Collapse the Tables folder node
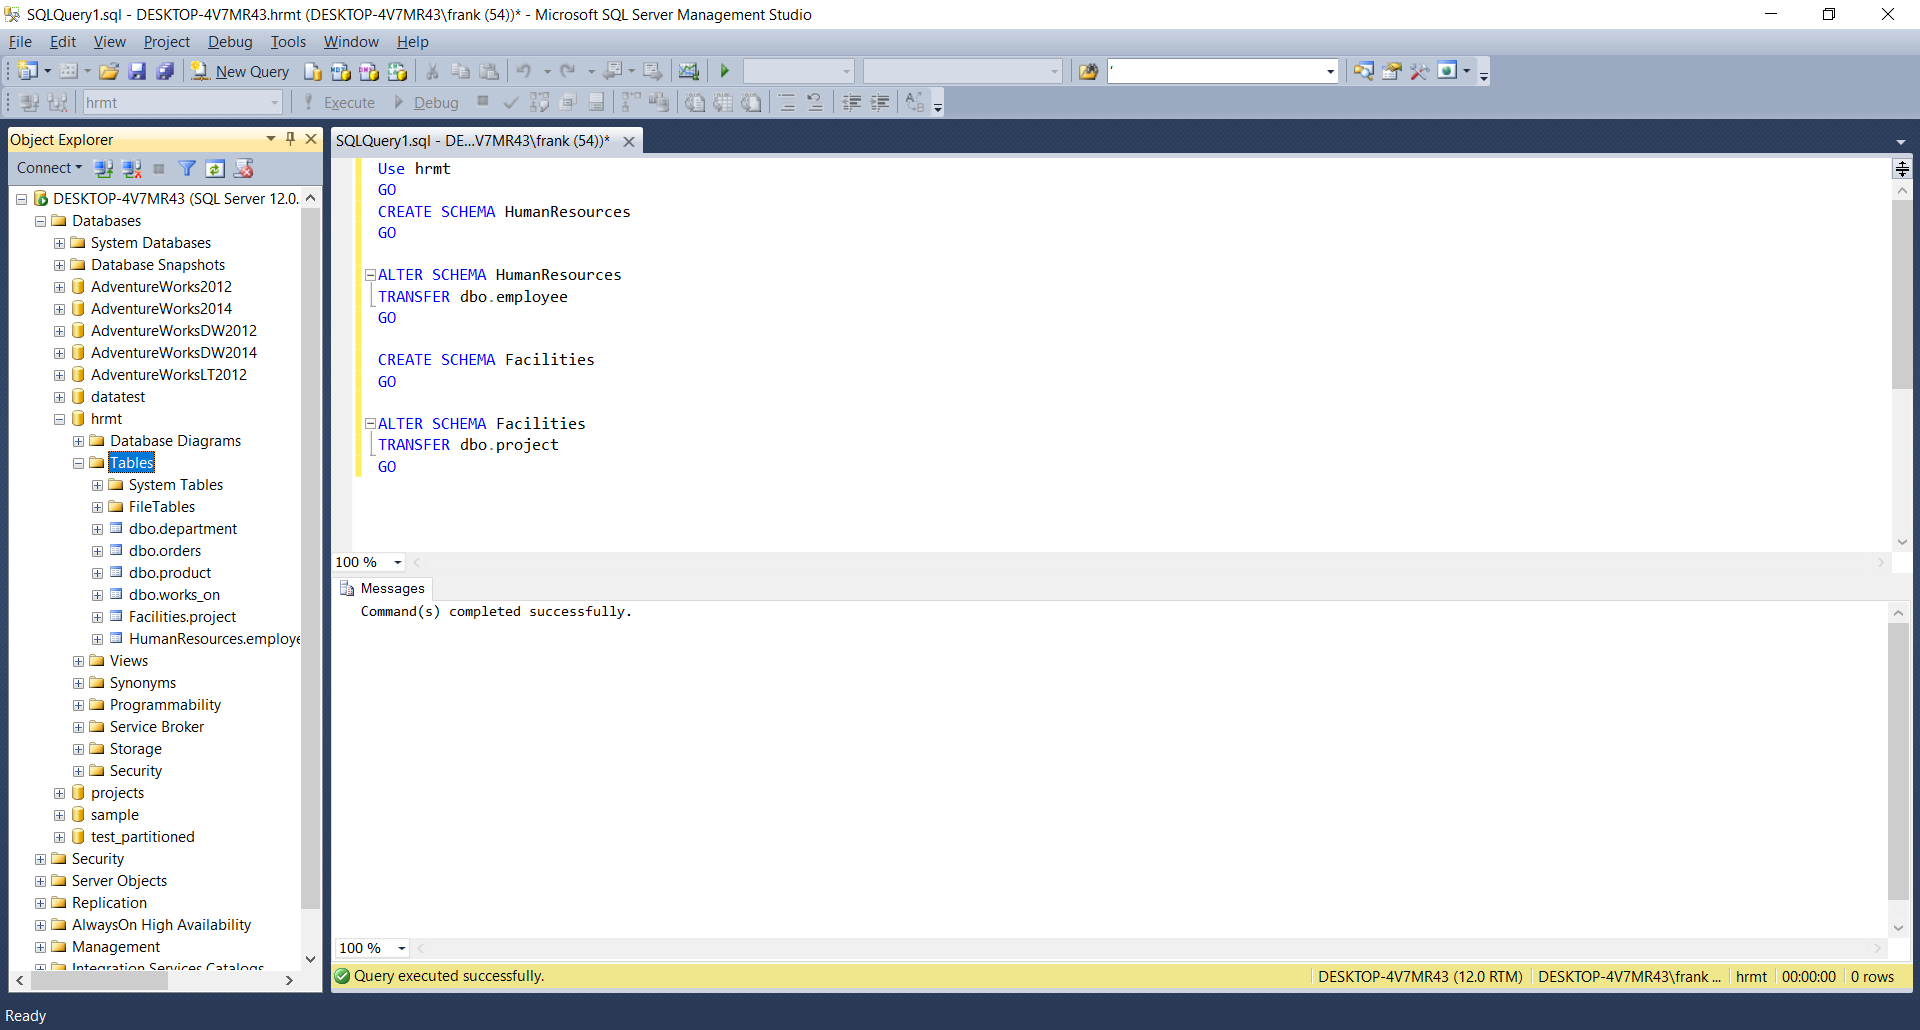 (78, 463)
